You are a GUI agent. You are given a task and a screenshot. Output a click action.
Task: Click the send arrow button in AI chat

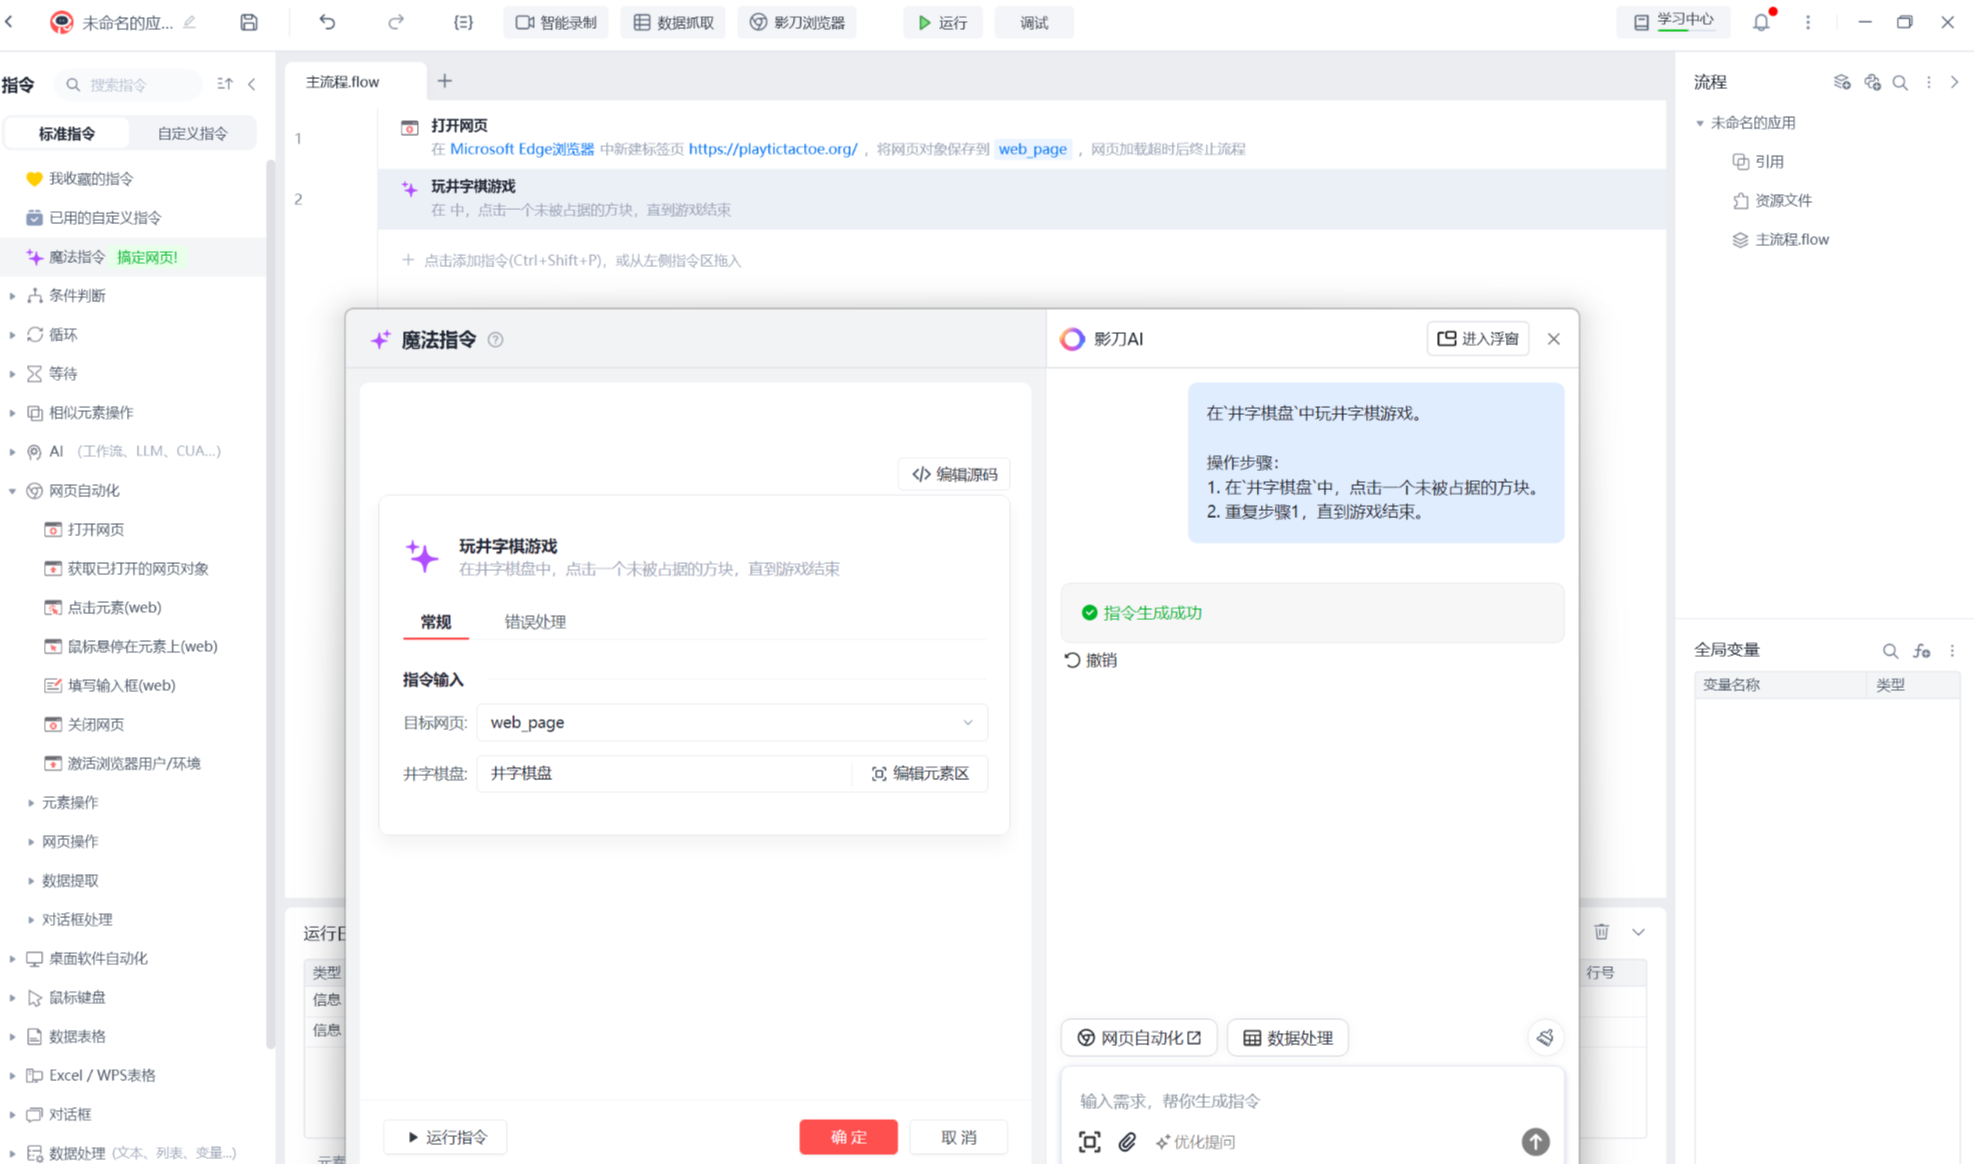click(1535, 1141)
